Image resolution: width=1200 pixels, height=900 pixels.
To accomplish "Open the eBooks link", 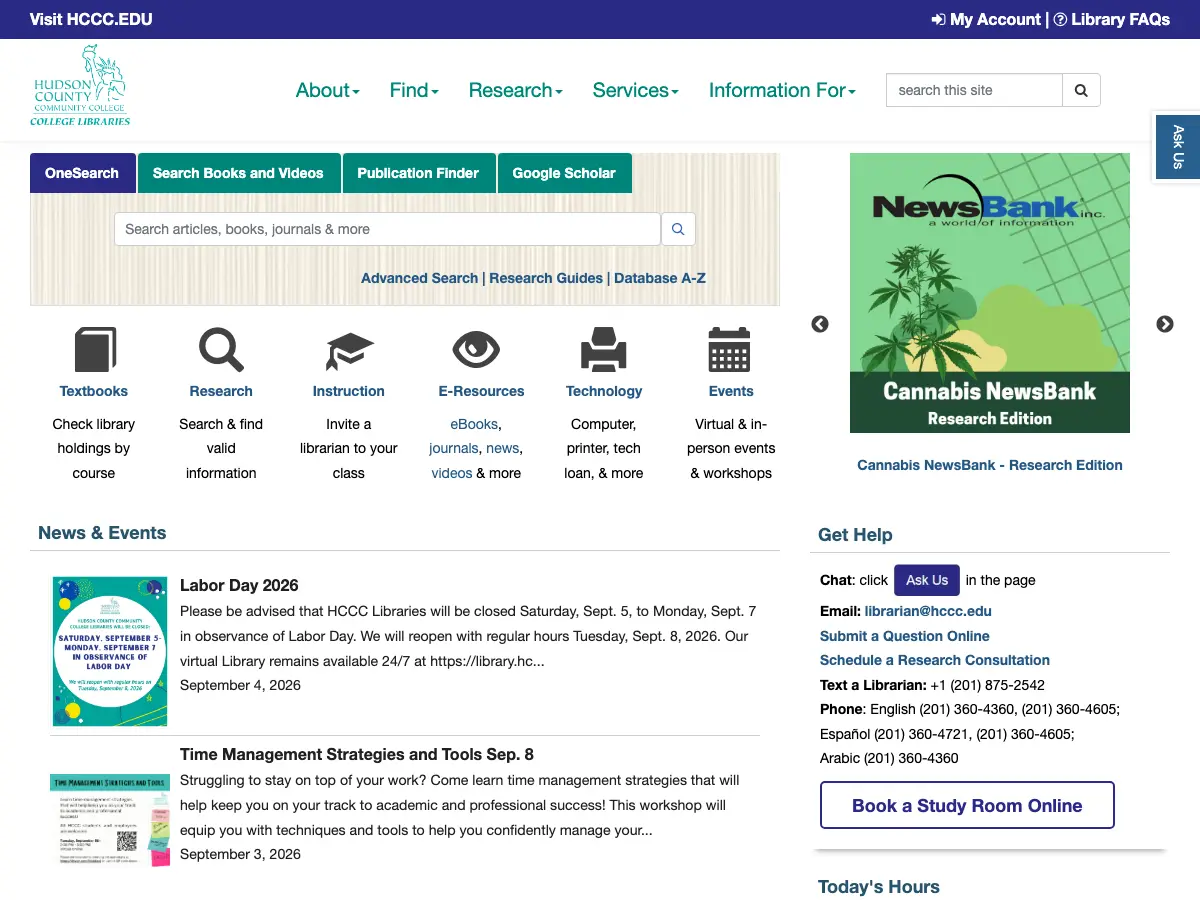I will coord(474,424).
